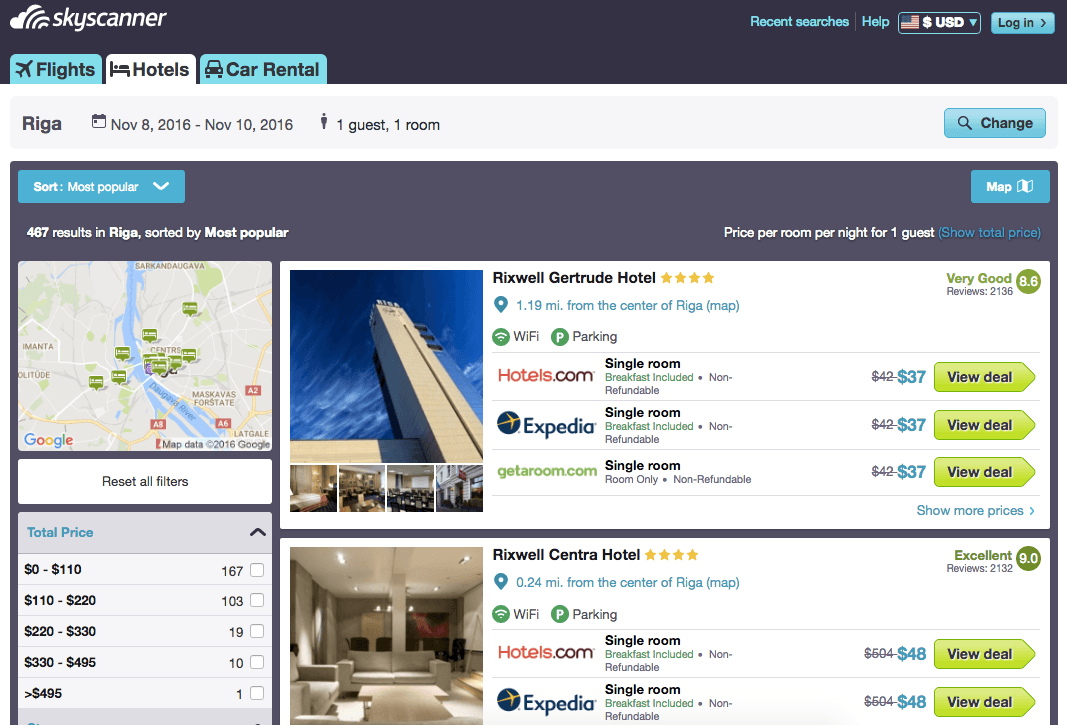Viewport: 1067px width, 725px height.
Task: Click the four-star rating of Rixwell Gertrude
Action: (x=687, y=278)
